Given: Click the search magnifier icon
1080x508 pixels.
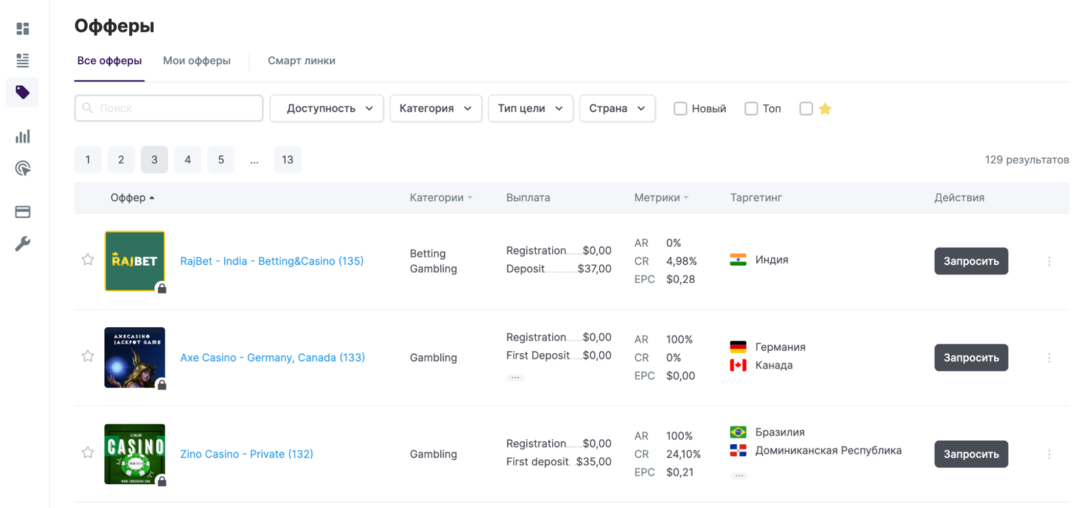Looking at the screenshot, I should point(87,108).
